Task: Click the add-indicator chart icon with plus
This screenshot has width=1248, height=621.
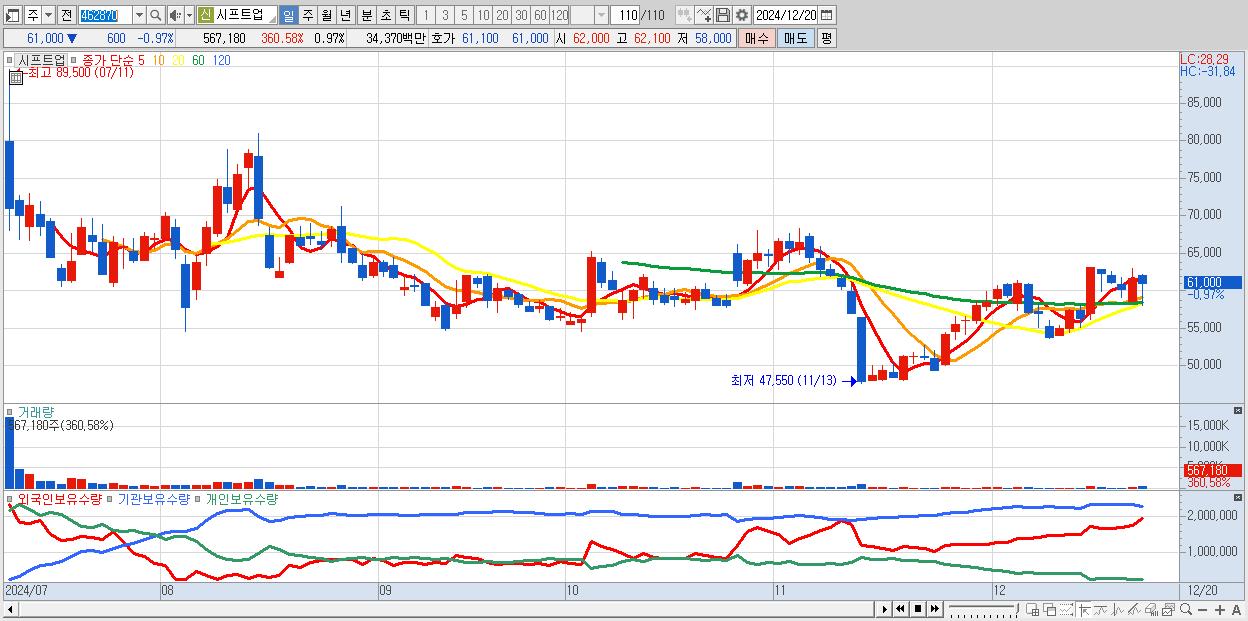Action: pos(704,15)
